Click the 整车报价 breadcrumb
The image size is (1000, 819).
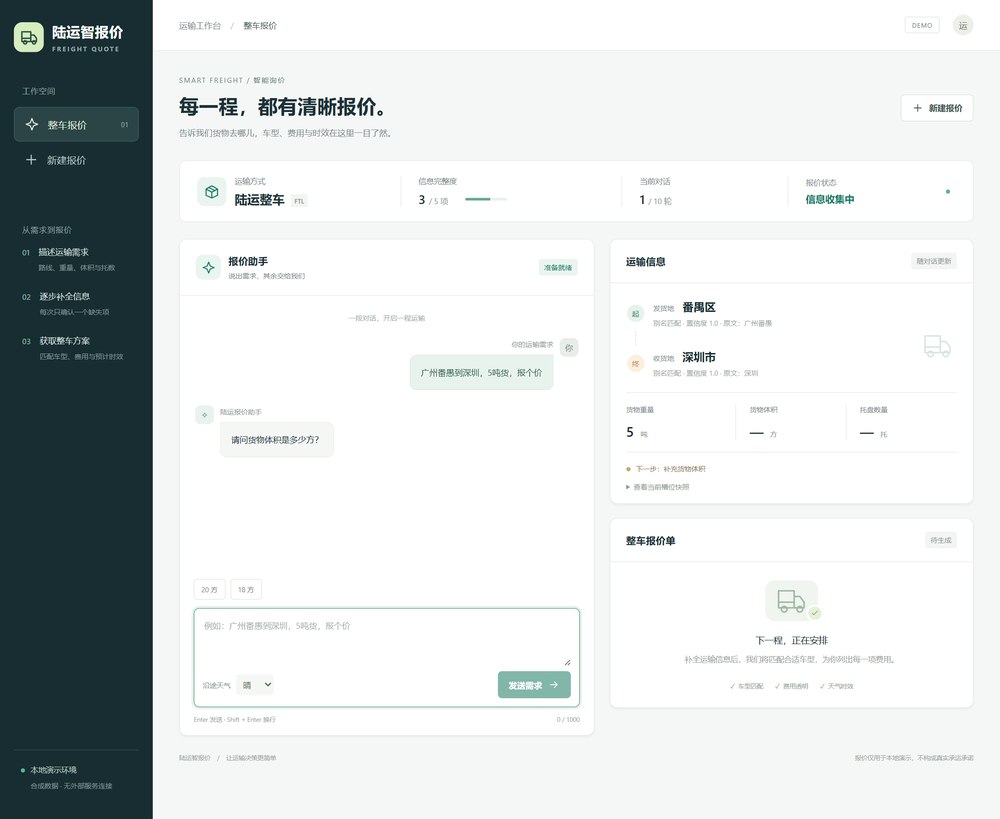(x=260, y=26)
